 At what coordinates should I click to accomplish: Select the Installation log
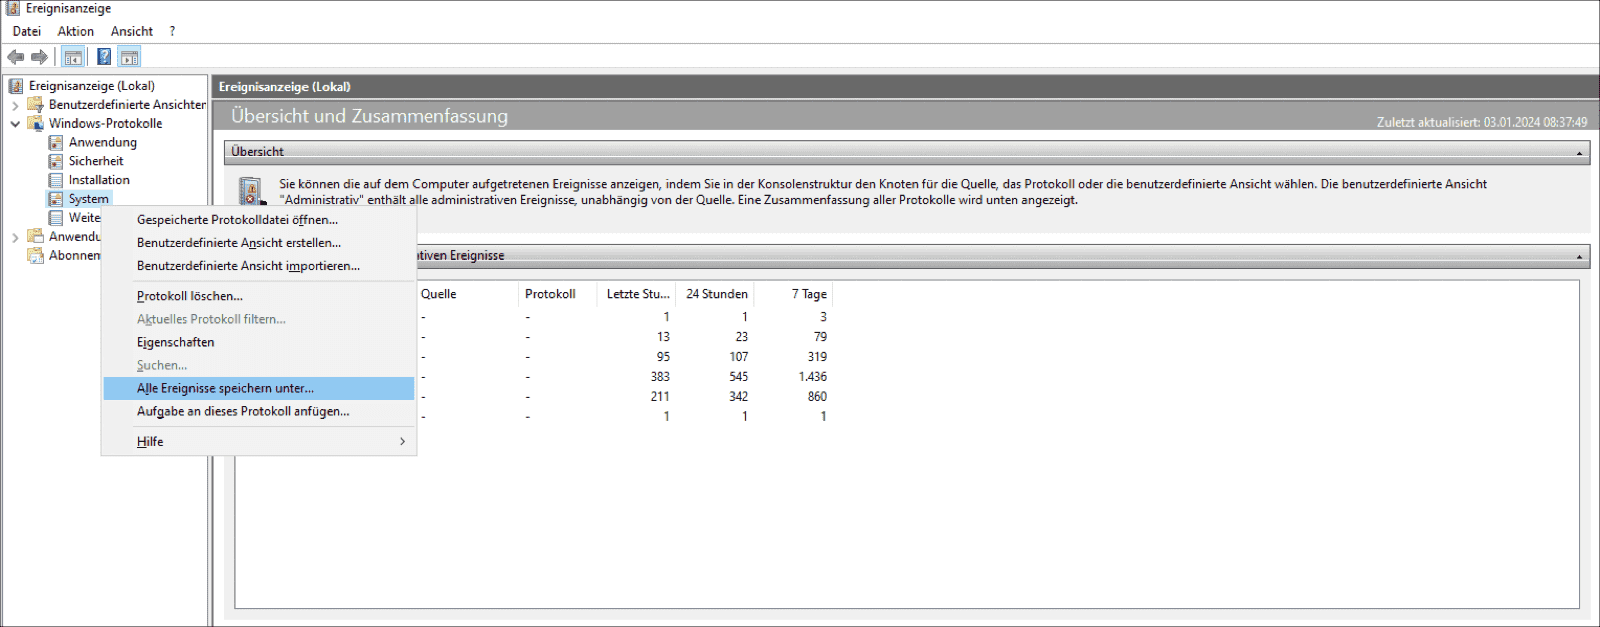point(99,181)
